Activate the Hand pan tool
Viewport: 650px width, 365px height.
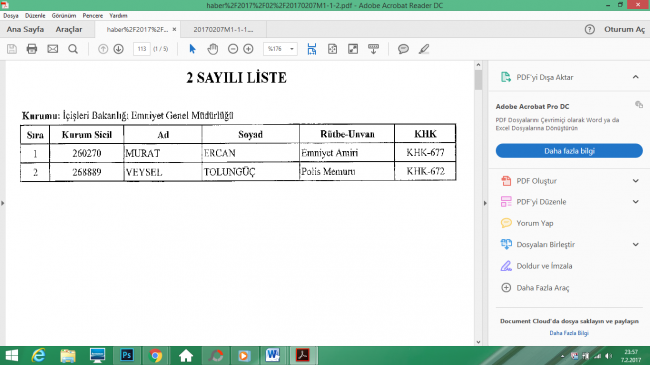213,49
